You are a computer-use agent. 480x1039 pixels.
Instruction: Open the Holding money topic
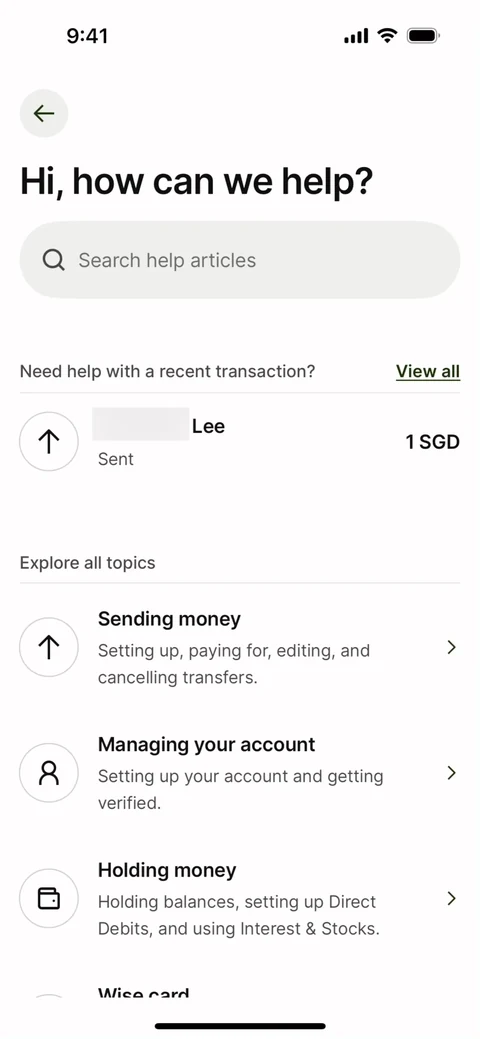coord(240,899)
